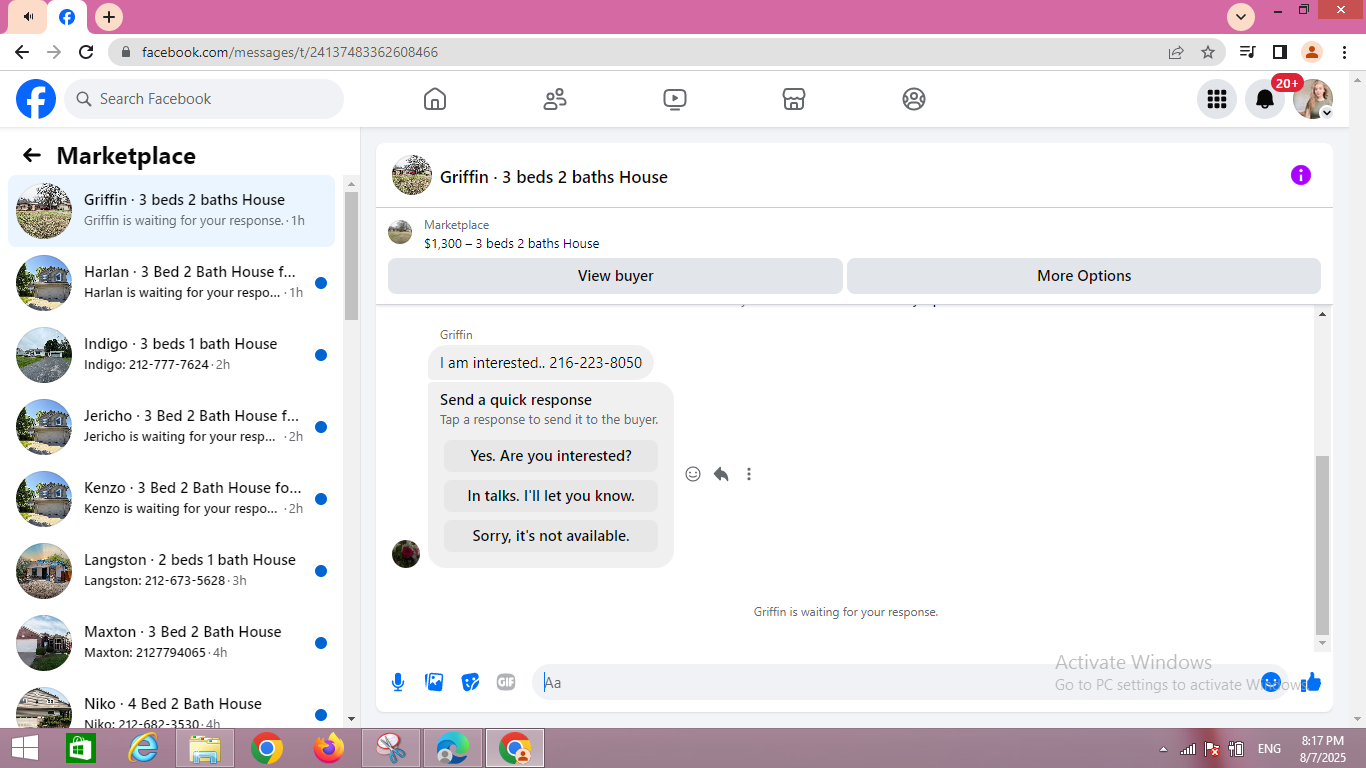Send a thumbs-up like
Screen dimensions: 1366x768
tap(1312, 682)
